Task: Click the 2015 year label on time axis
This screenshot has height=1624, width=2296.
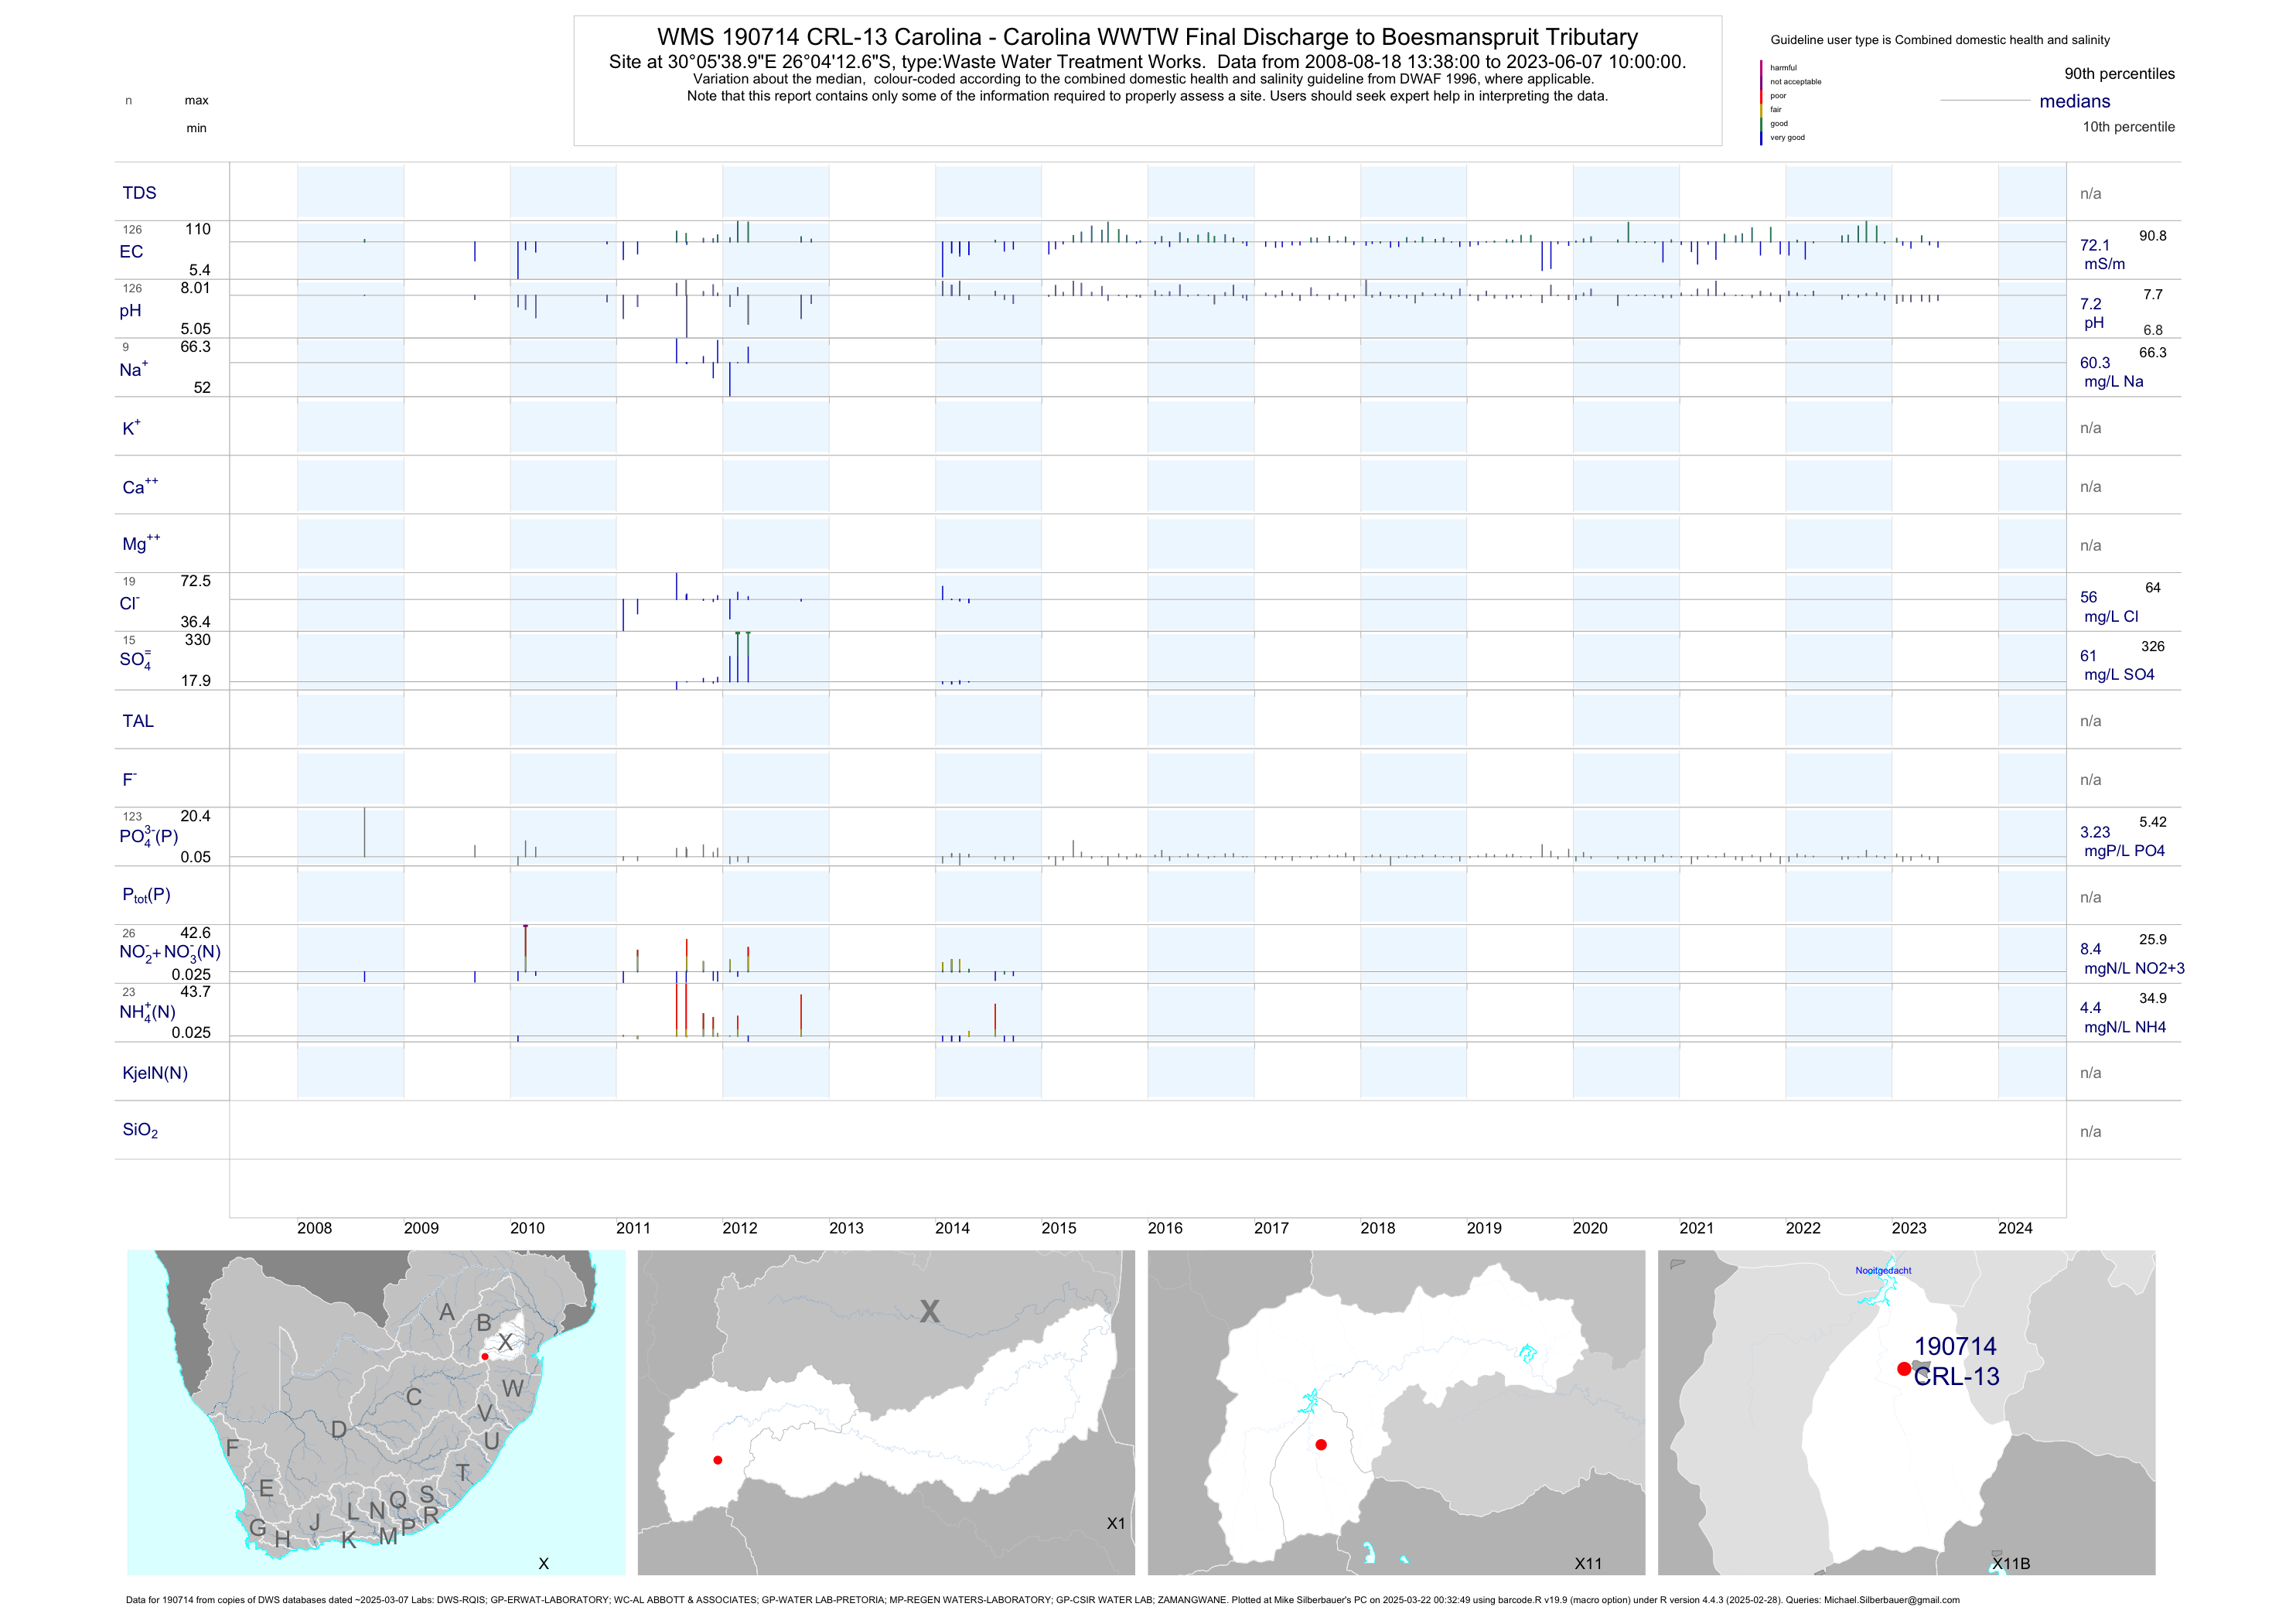Action: (x=1058, y=1228)
